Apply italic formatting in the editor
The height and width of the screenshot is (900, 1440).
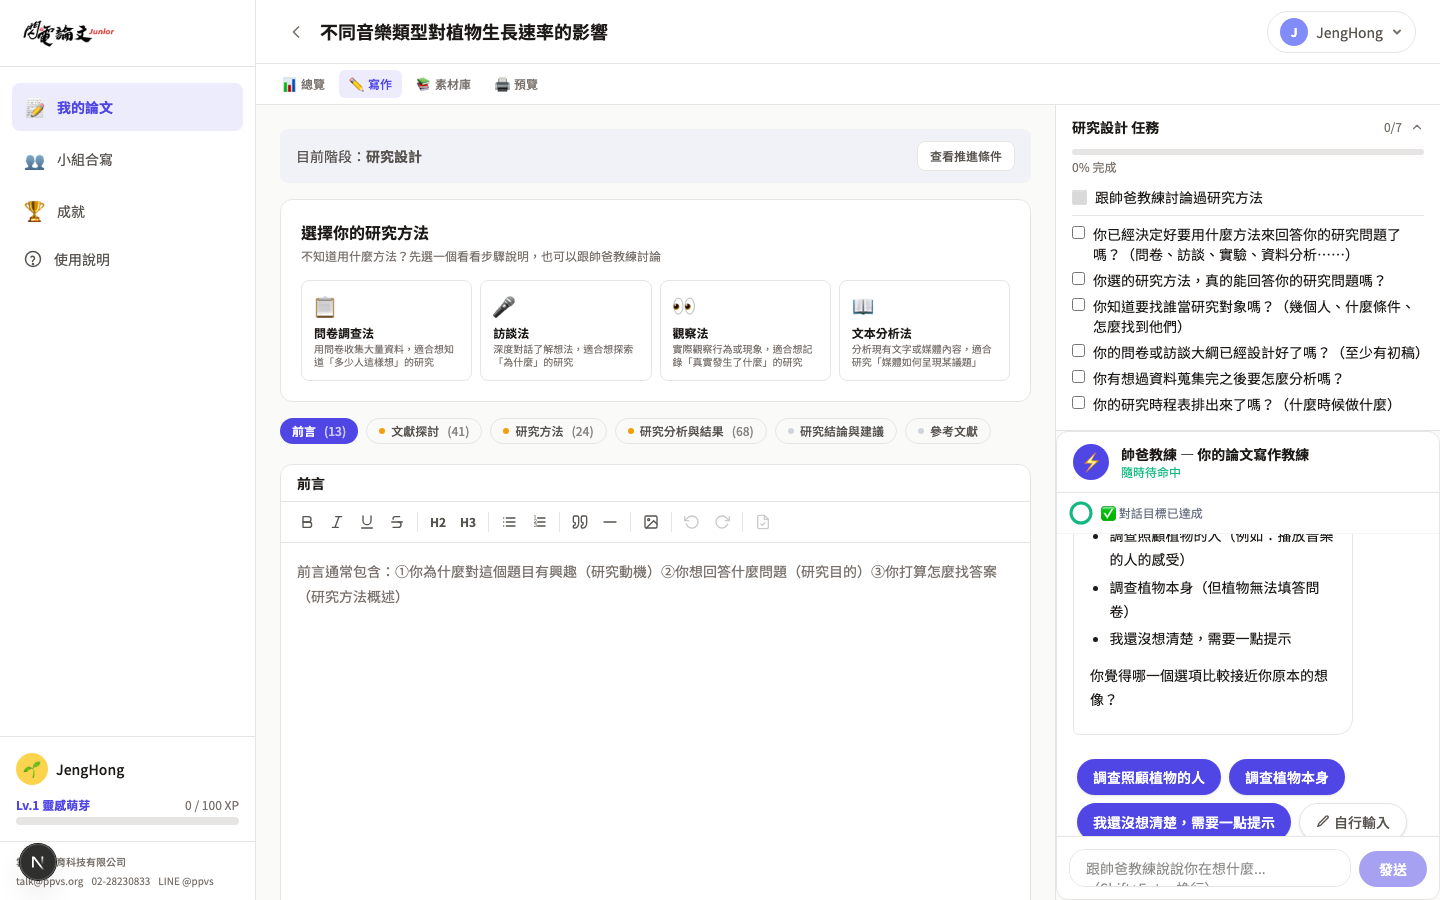pos(337,521)
